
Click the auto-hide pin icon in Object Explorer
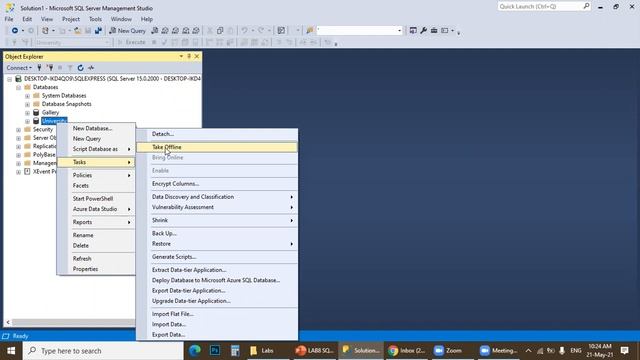tap(189, 56)
